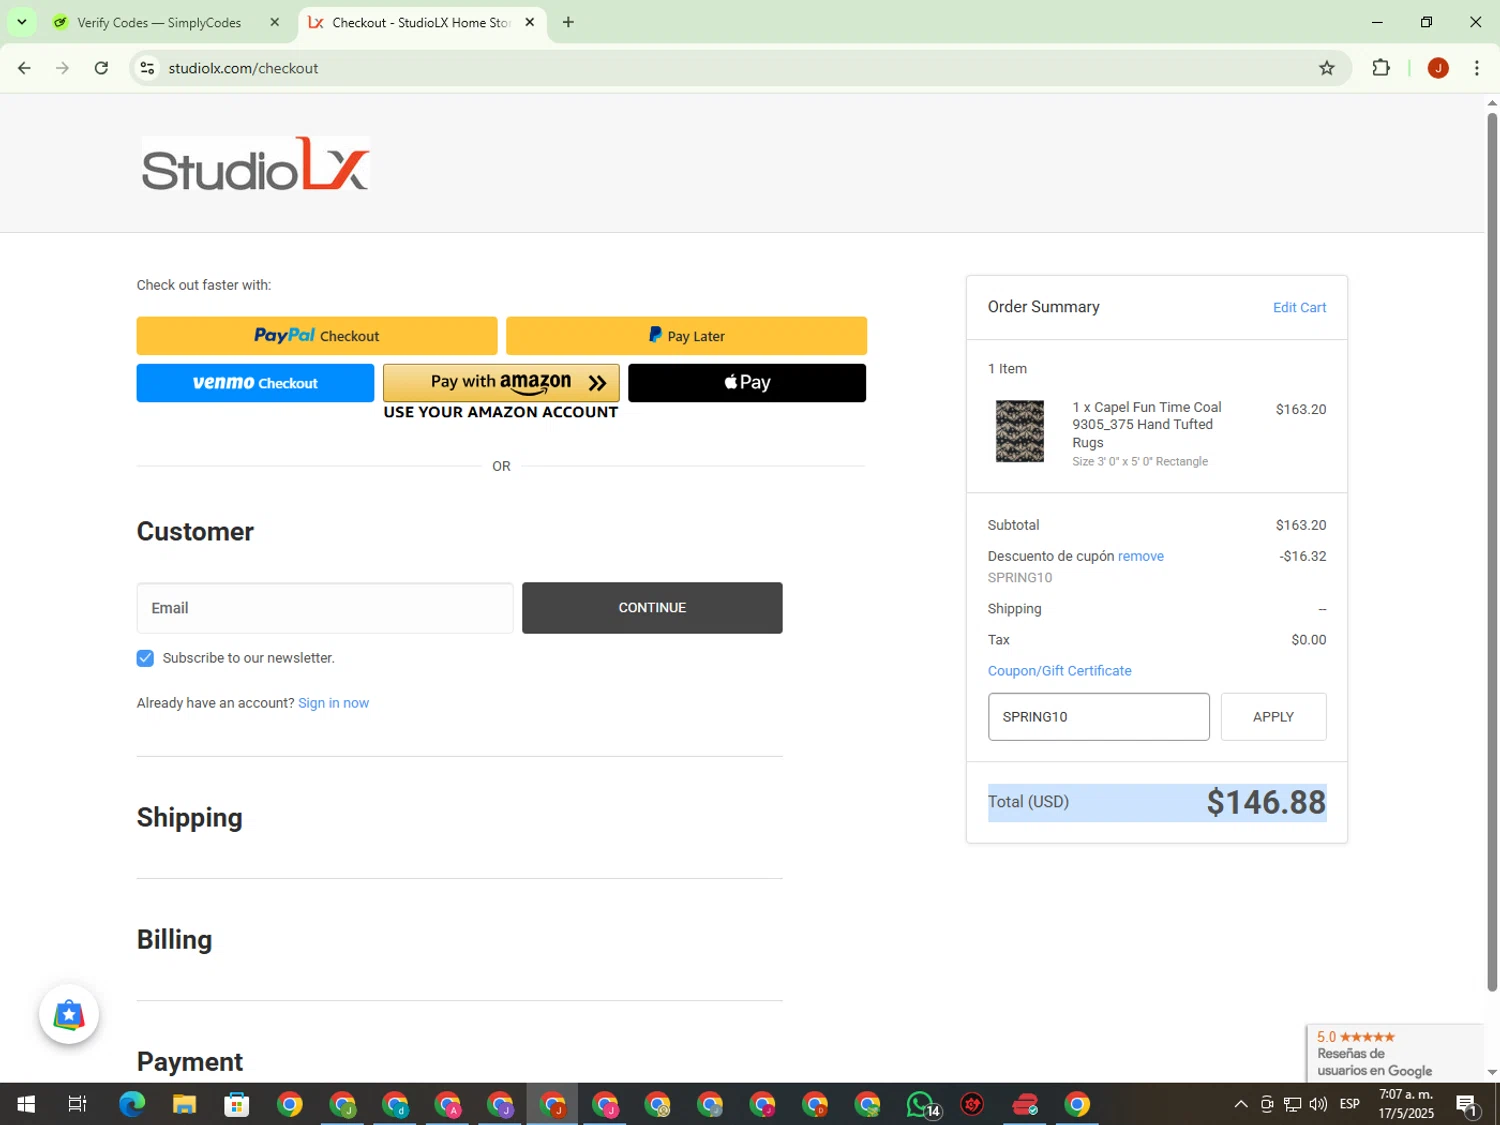Screen dimensions: 1500x1125
Task: Open the Extensions puzzle icon
Action: coord(1381,68)
